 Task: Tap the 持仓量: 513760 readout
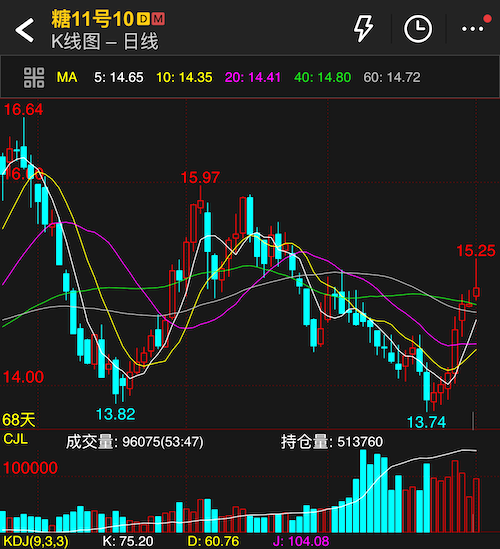pos(332,442)
